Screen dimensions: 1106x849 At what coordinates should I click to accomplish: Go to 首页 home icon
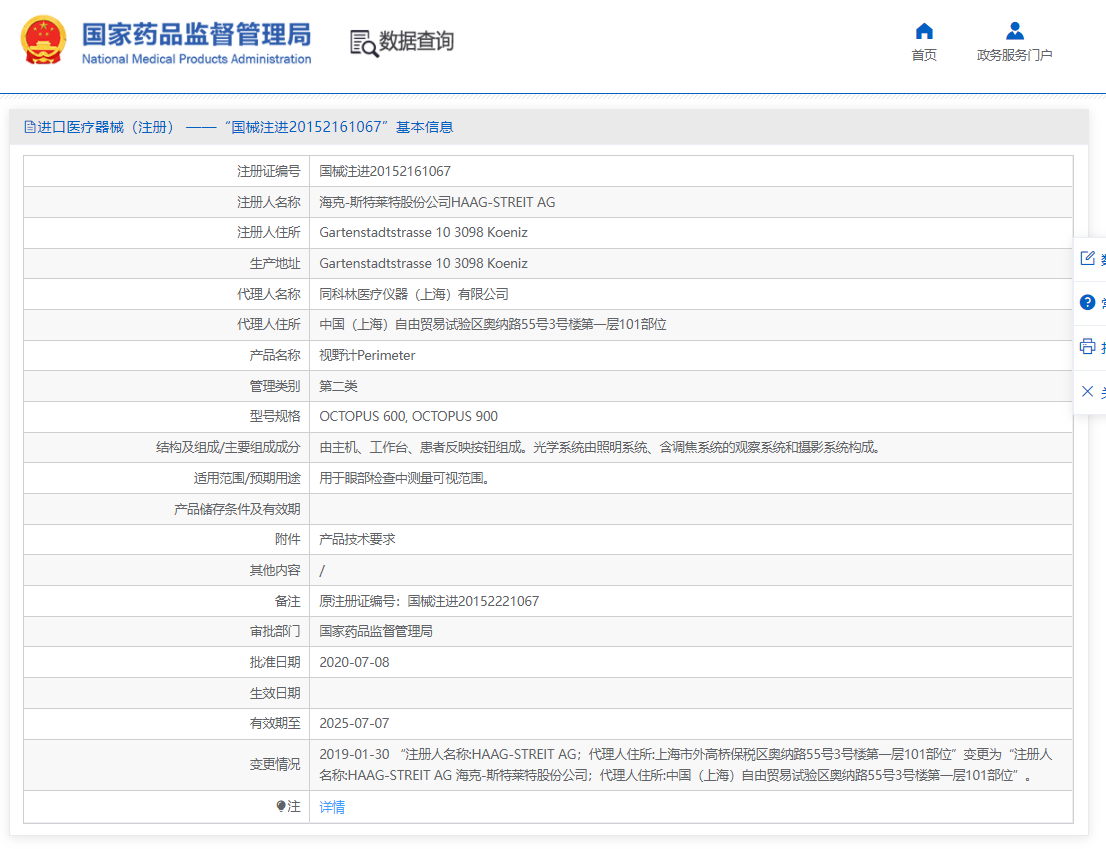tap(924, 31)
